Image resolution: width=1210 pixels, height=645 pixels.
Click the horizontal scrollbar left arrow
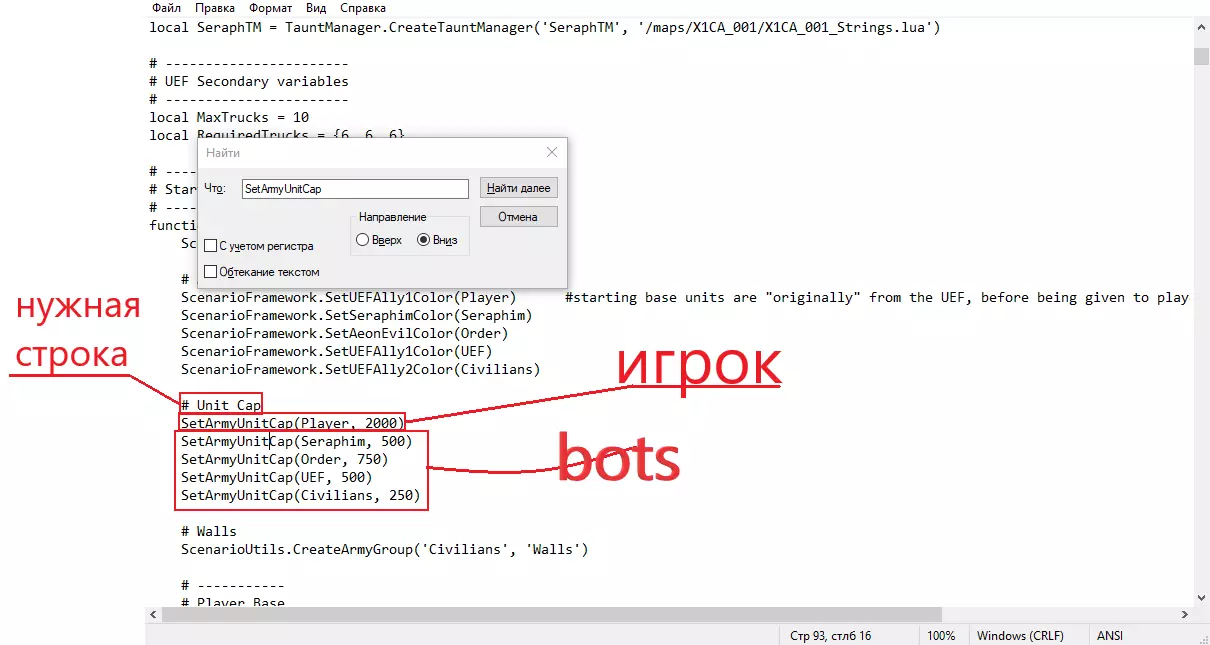pos(153,614)
